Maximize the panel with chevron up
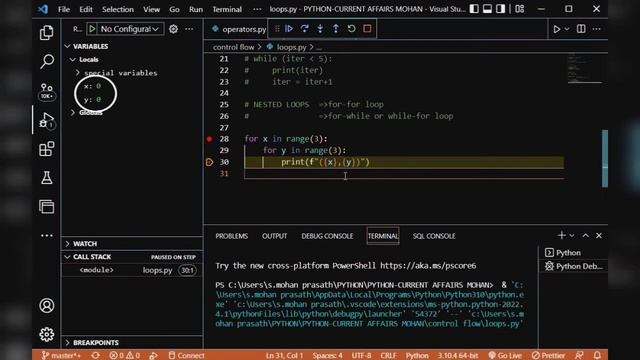 pos(586,236)
